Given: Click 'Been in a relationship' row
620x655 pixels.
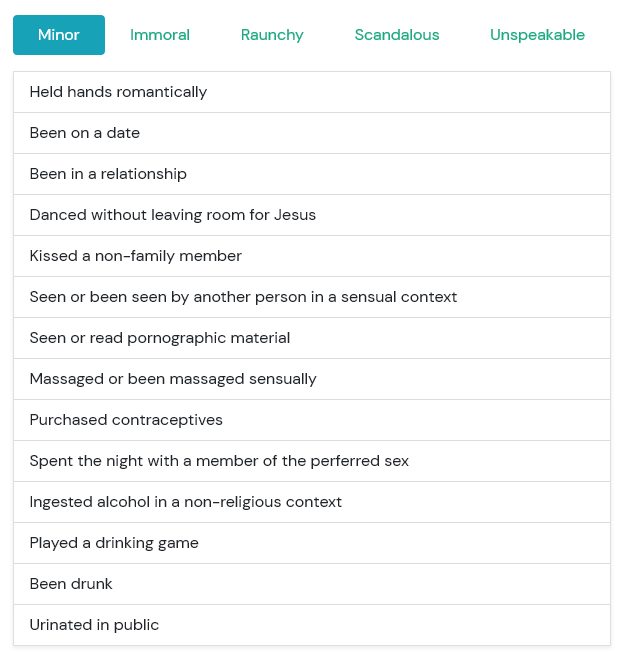Looking at the screenshot, I should (x=312, y=174).
